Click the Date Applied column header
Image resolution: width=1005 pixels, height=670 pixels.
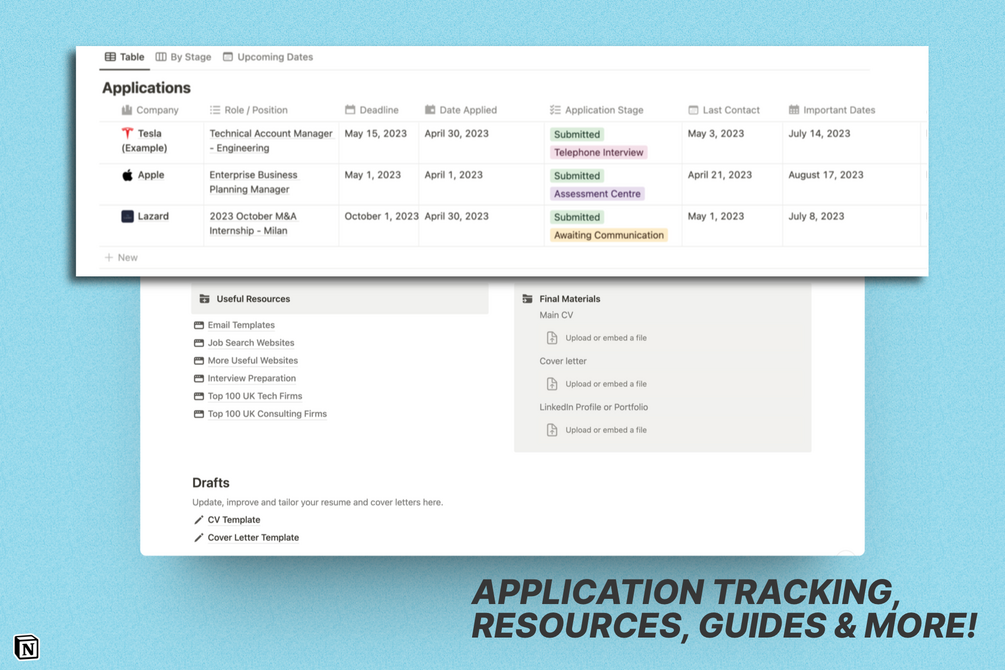(x=461, y=110)
